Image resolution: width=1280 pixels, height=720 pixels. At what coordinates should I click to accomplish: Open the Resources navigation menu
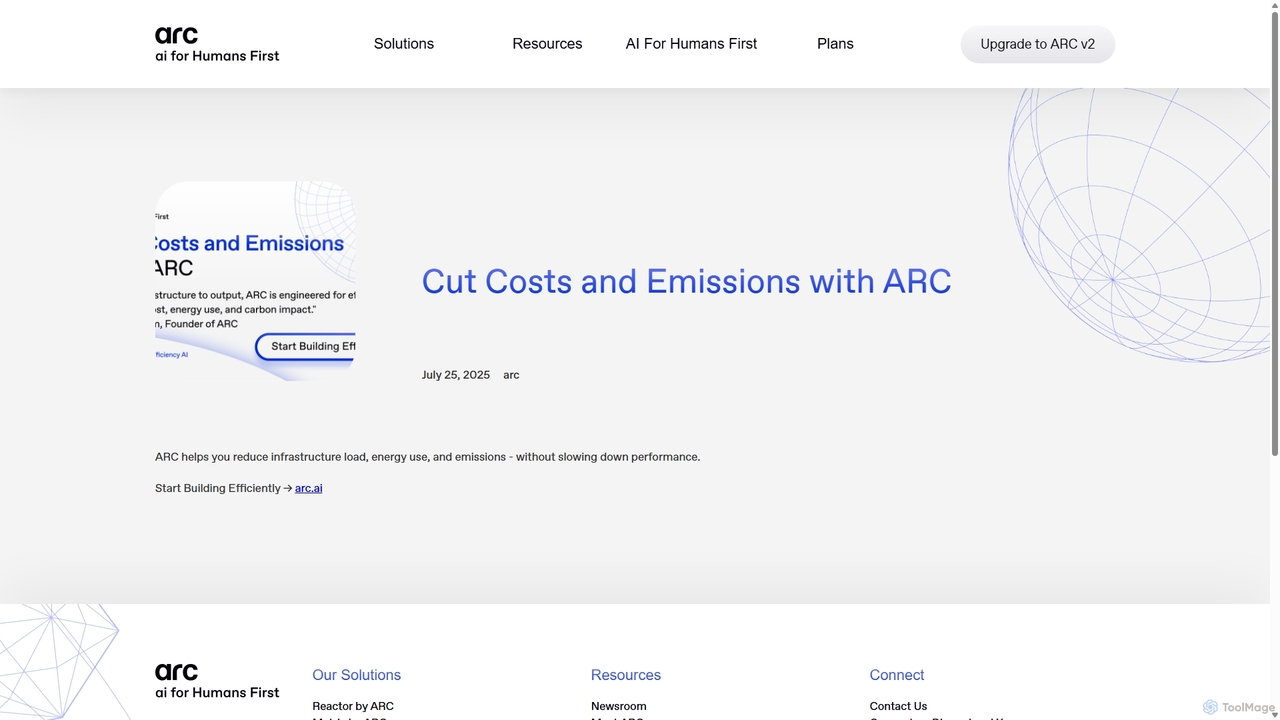coord(547,44)
